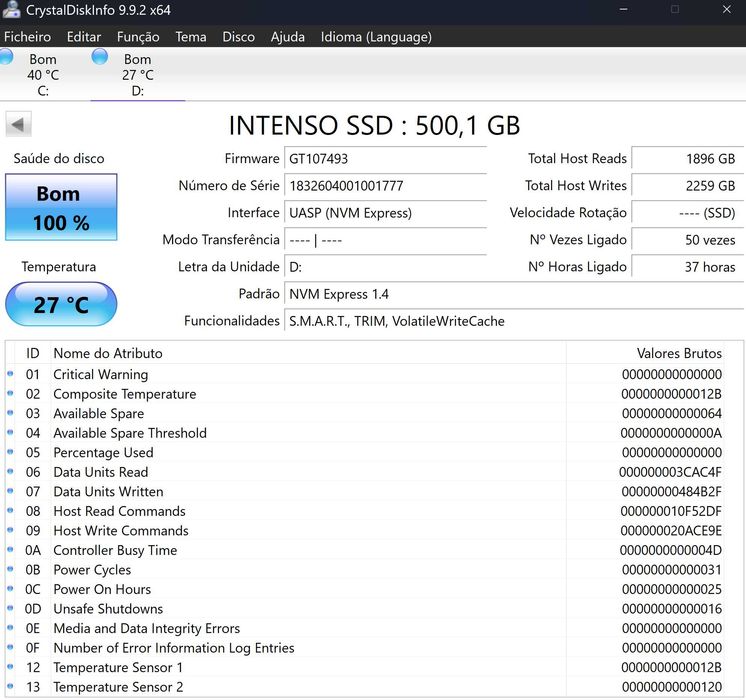Open the Função menu
Viewport: 746px width, 700px height.
point(138,37)
